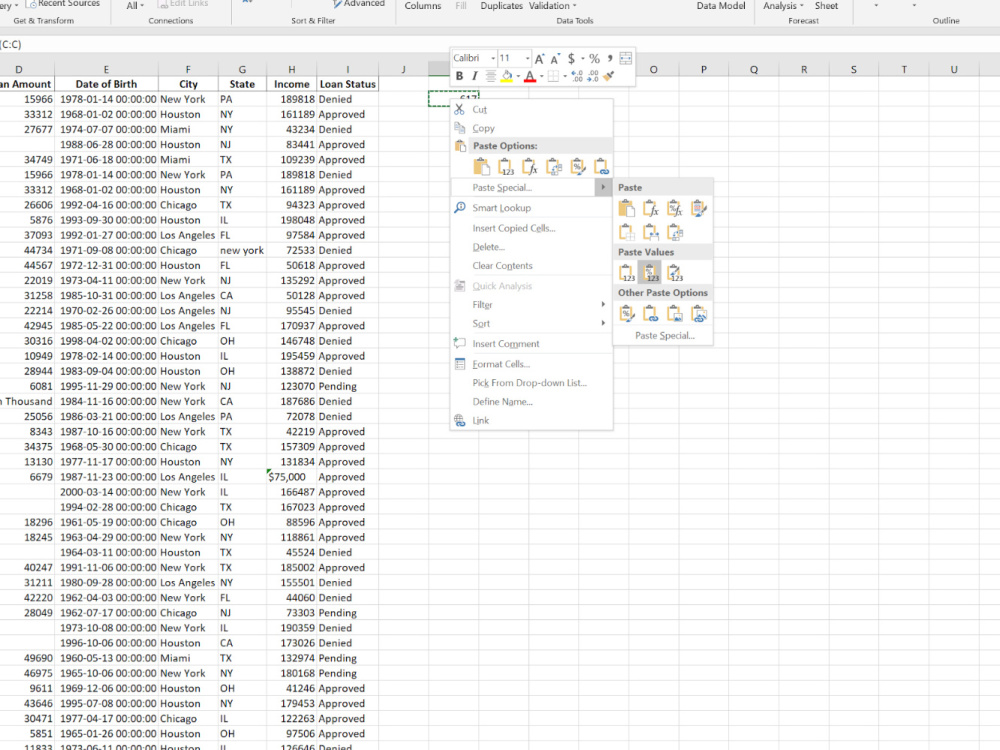Viewport: 1000px width, 750px height.
Task: Choose Paste Link icon in context menu Paste Options row
Action: [601, 167]
